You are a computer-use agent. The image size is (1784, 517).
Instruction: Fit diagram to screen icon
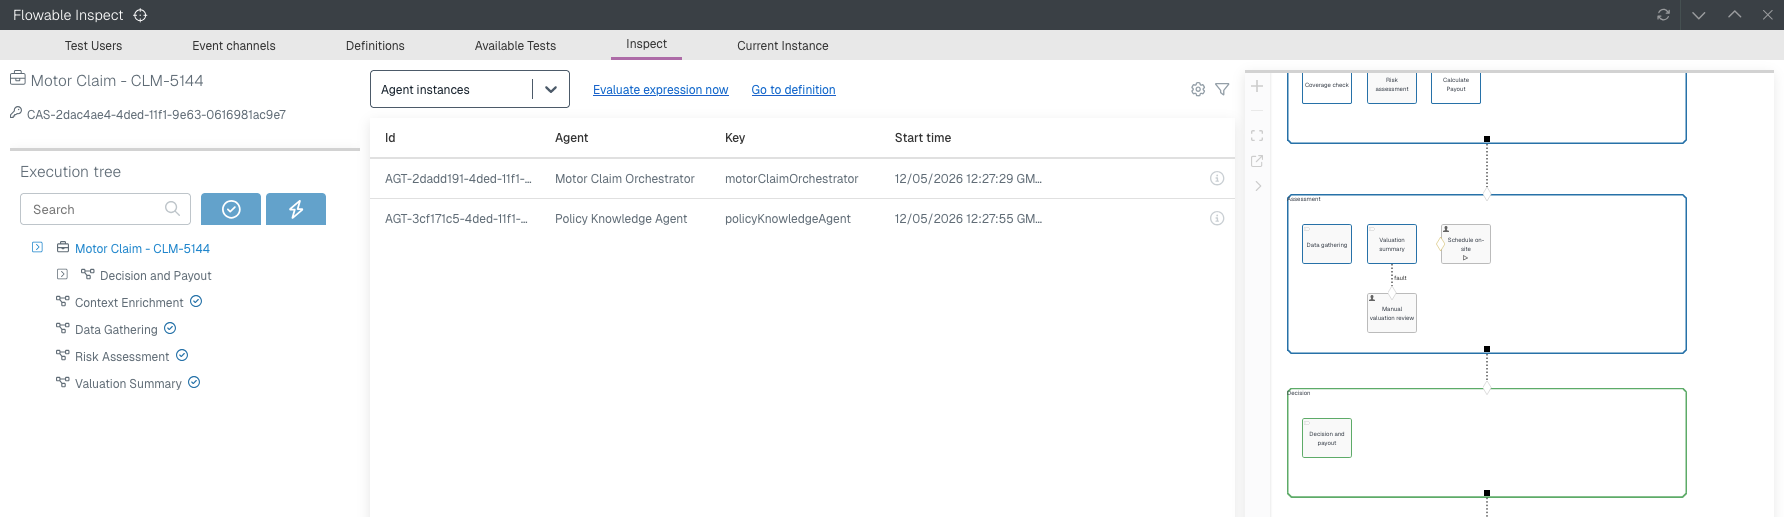(x=1257, y=136)
